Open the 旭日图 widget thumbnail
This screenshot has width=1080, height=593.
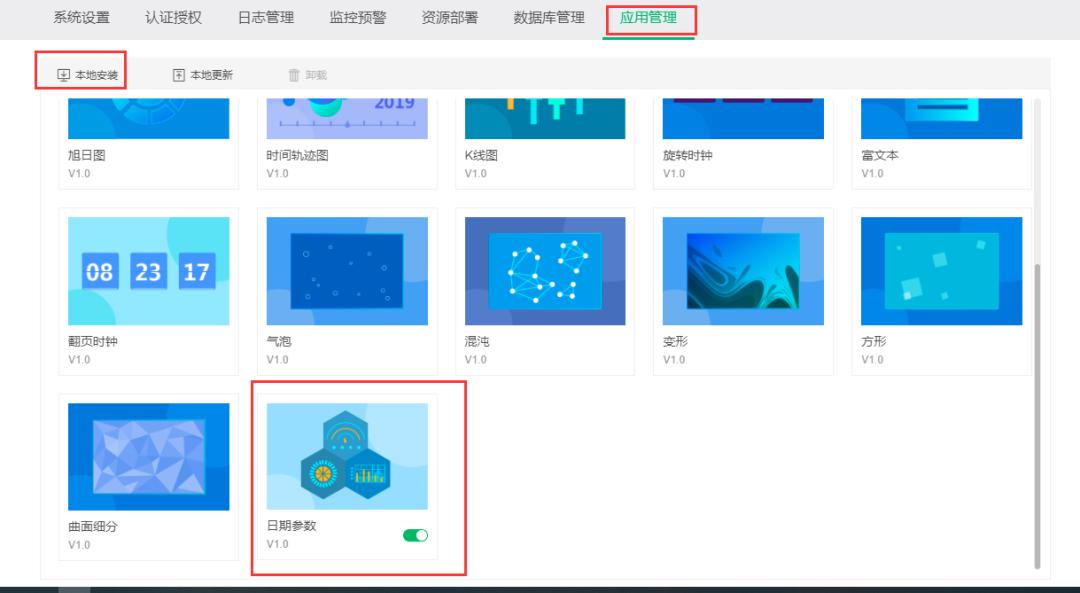(x=148, y=117)
